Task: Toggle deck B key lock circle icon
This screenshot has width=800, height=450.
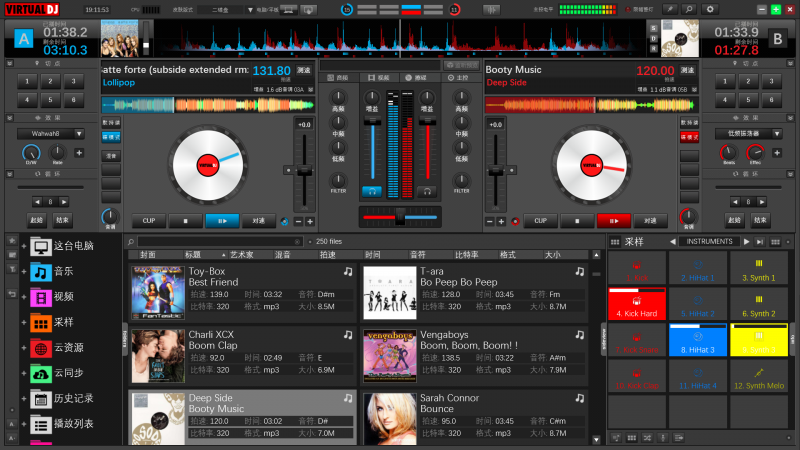Action: pos(515,221)
